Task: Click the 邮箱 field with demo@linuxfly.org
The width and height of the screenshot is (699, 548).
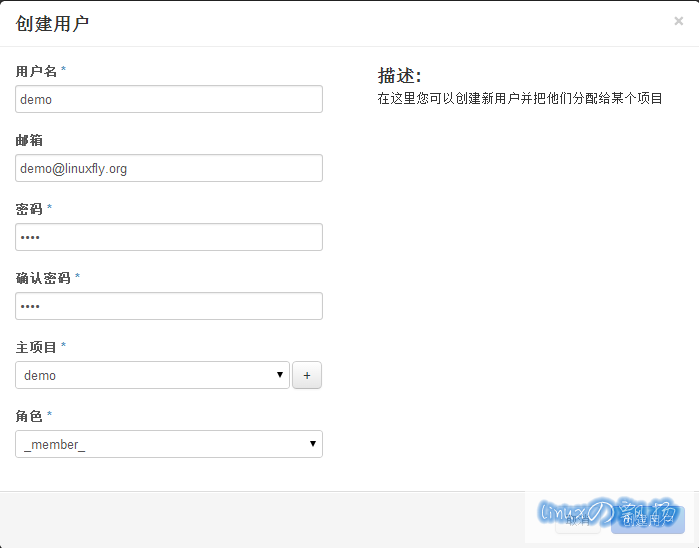Action: [168, 169]
